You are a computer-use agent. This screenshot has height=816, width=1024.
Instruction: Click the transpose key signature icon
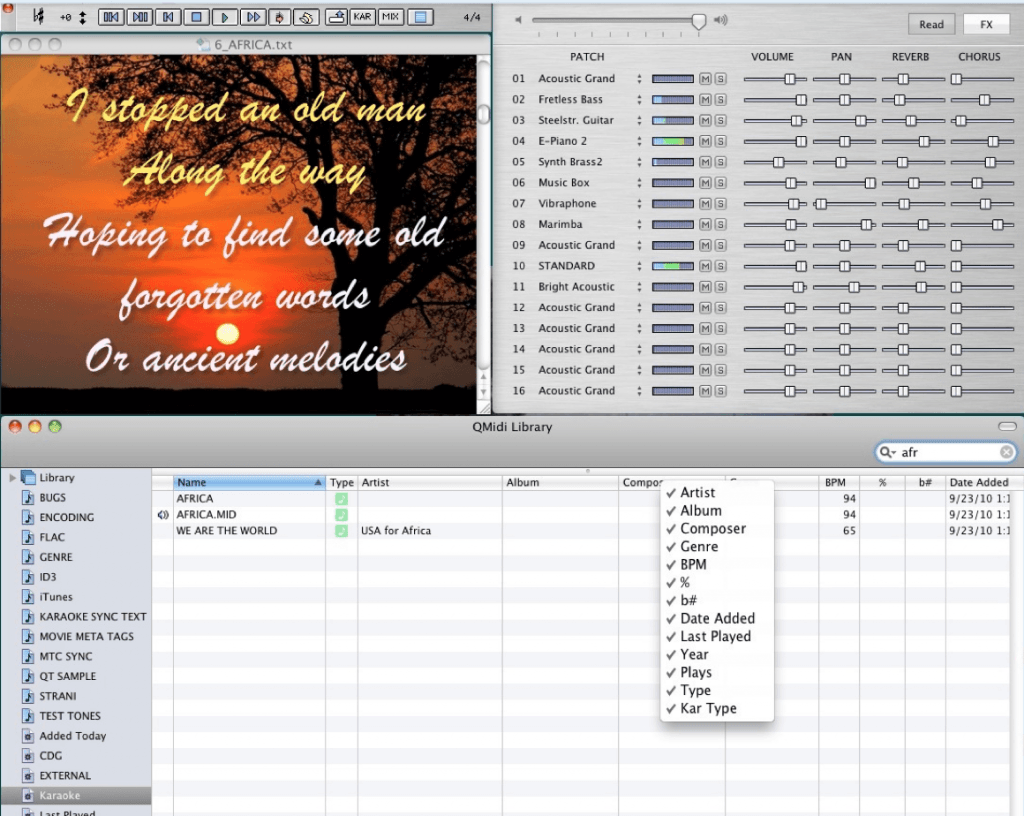click(38, 16)
